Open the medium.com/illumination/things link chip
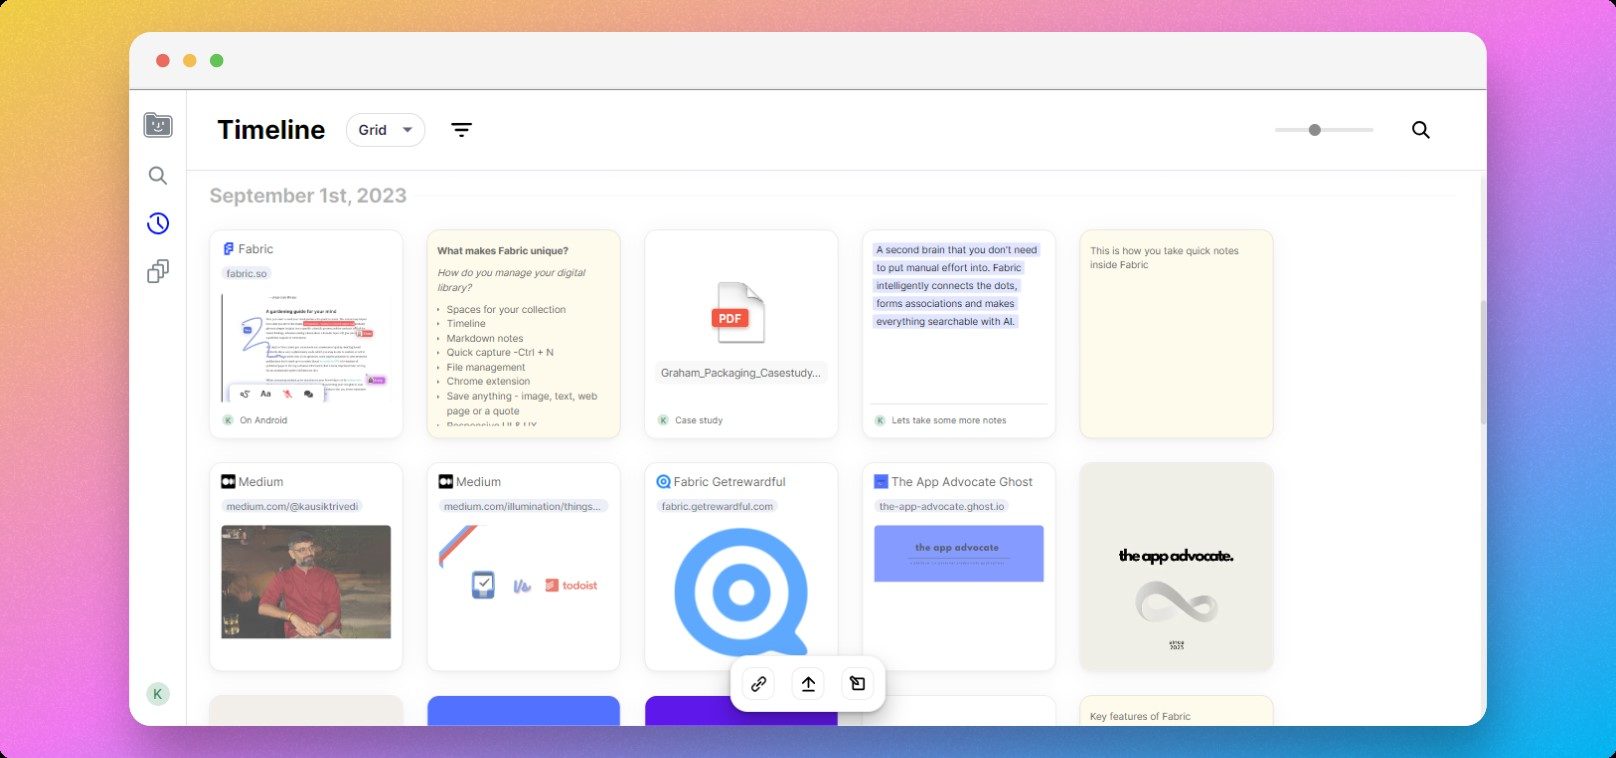The width and height of the screenshot is (1616, 758). 523,506
